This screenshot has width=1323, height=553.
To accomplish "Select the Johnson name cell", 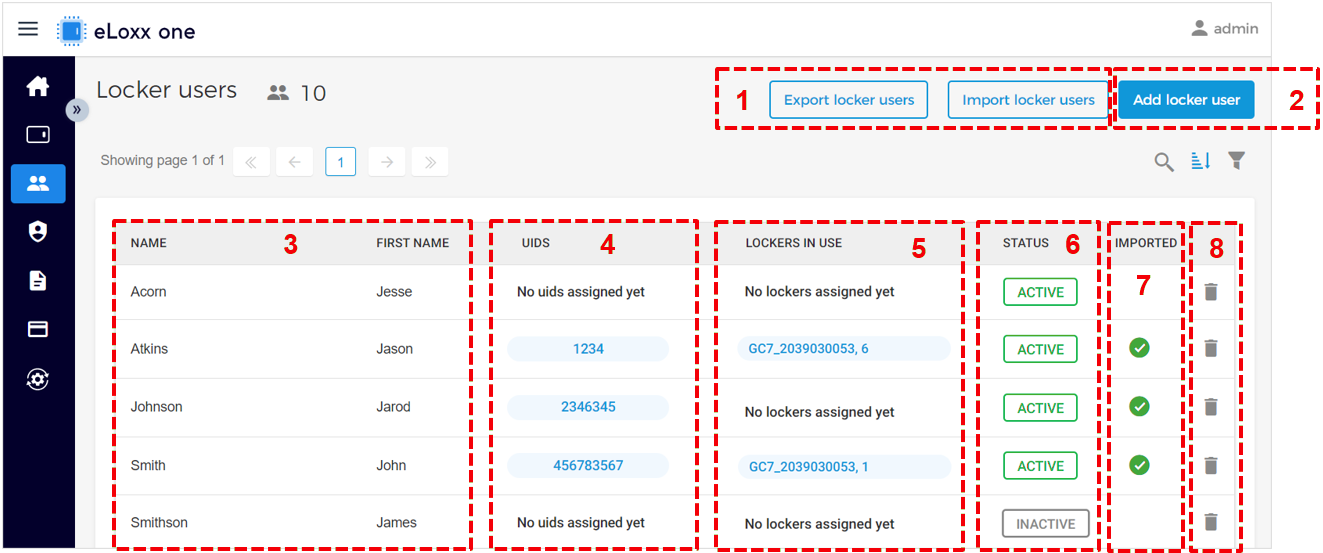I will [x=157, y=407].
